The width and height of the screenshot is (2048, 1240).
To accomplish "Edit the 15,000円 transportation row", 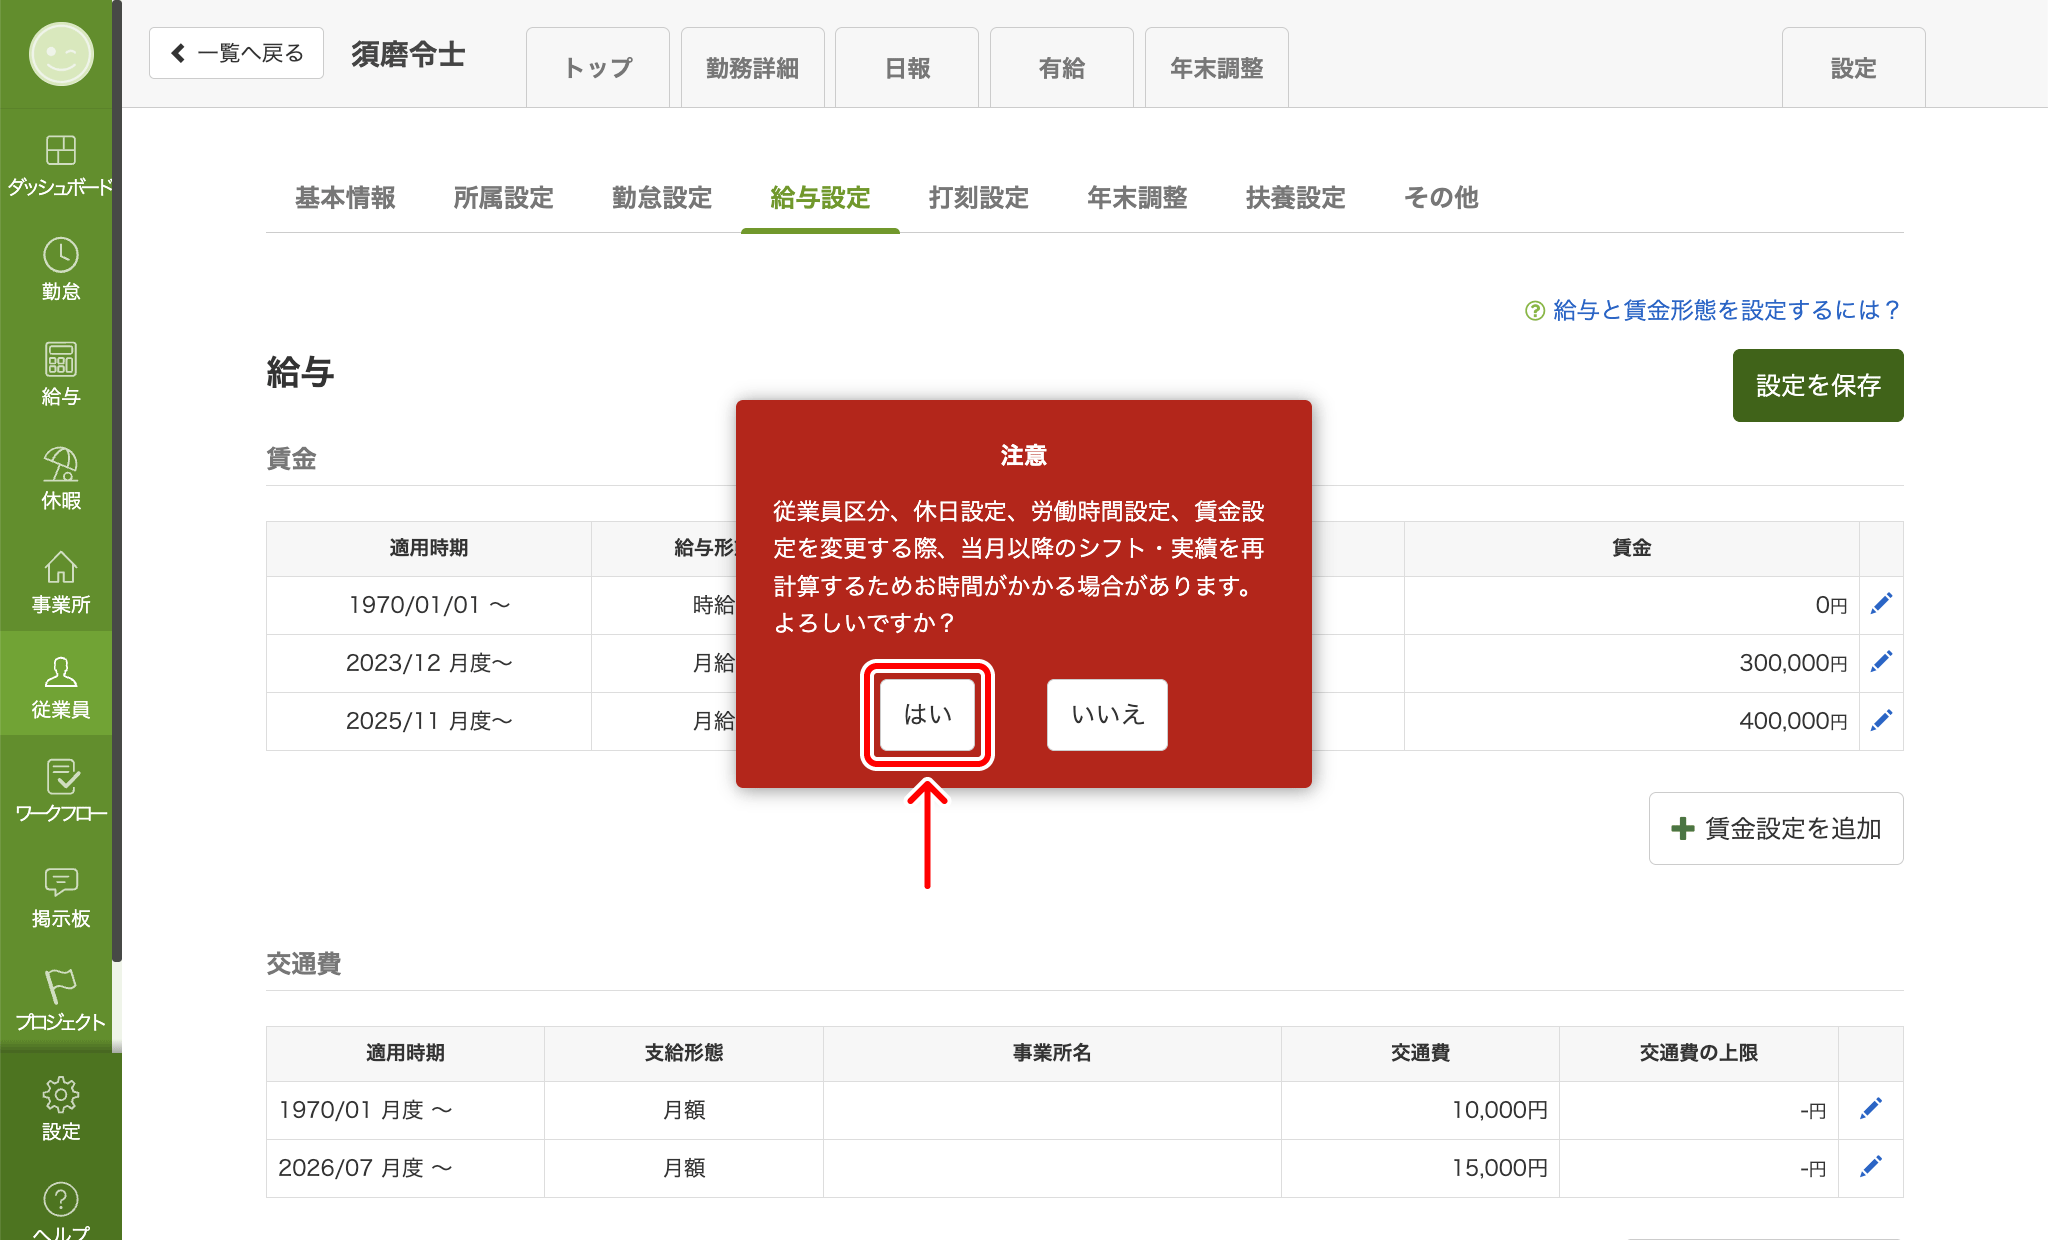I will coord(1870,1166).
